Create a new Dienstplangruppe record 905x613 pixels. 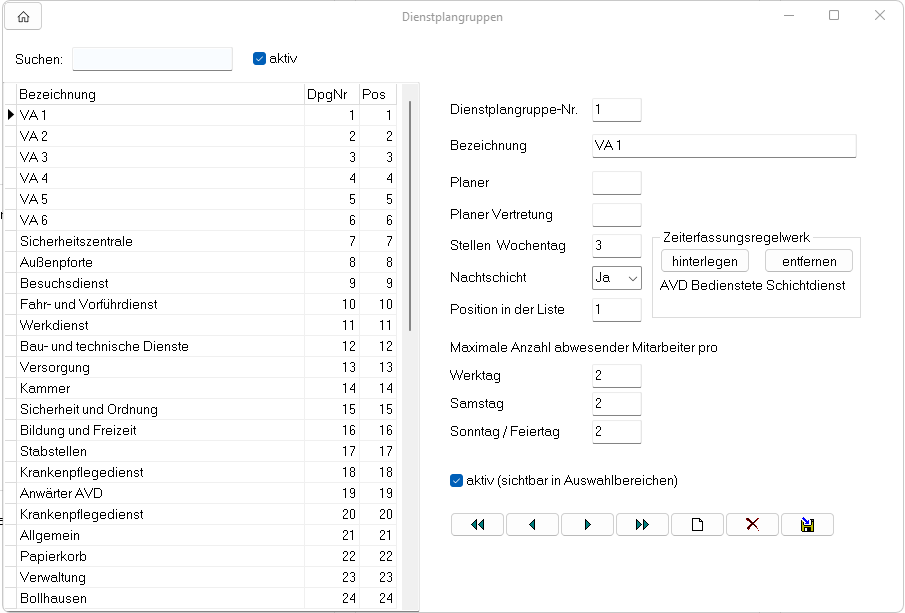click(697, 524)
